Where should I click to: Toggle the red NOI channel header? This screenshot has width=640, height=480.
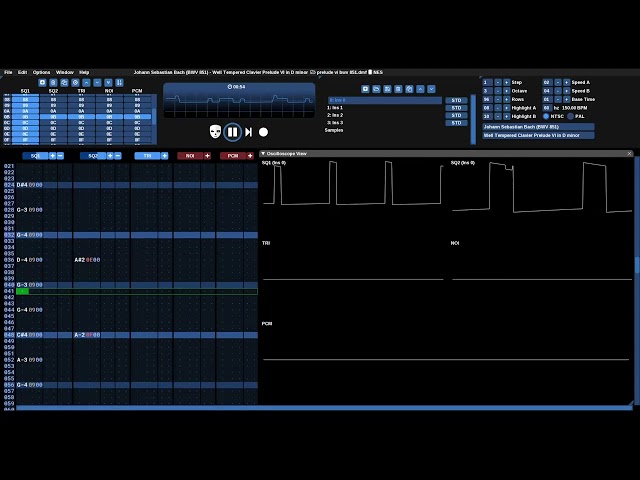190,156
